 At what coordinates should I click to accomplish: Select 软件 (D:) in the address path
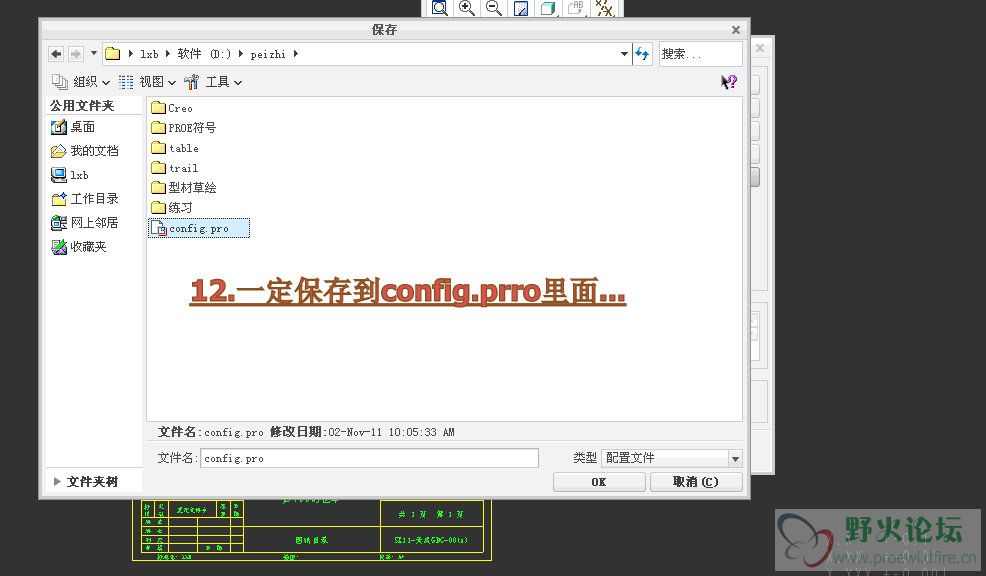[204, 54]
